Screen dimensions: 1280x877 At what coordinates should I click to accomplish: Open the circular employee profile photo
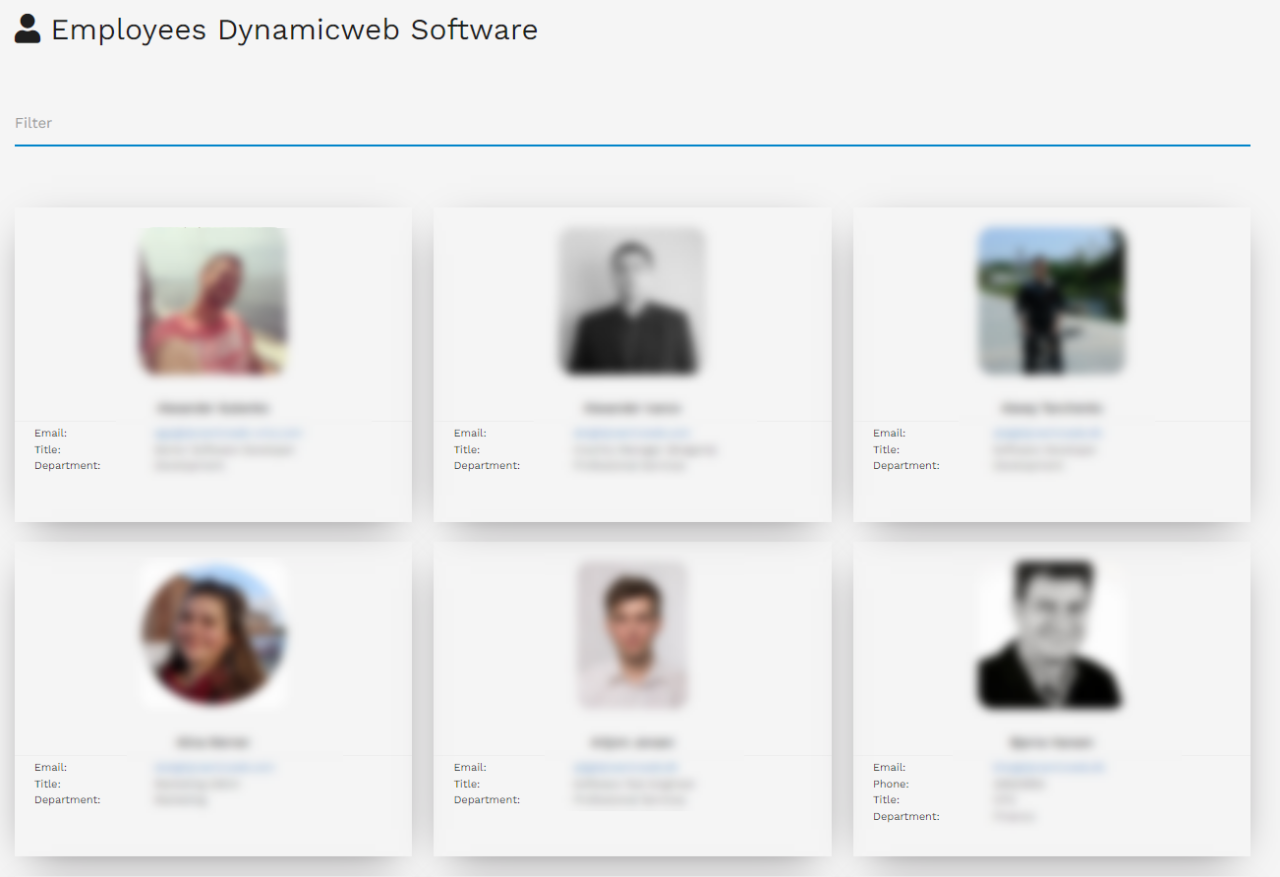(213, 634)
